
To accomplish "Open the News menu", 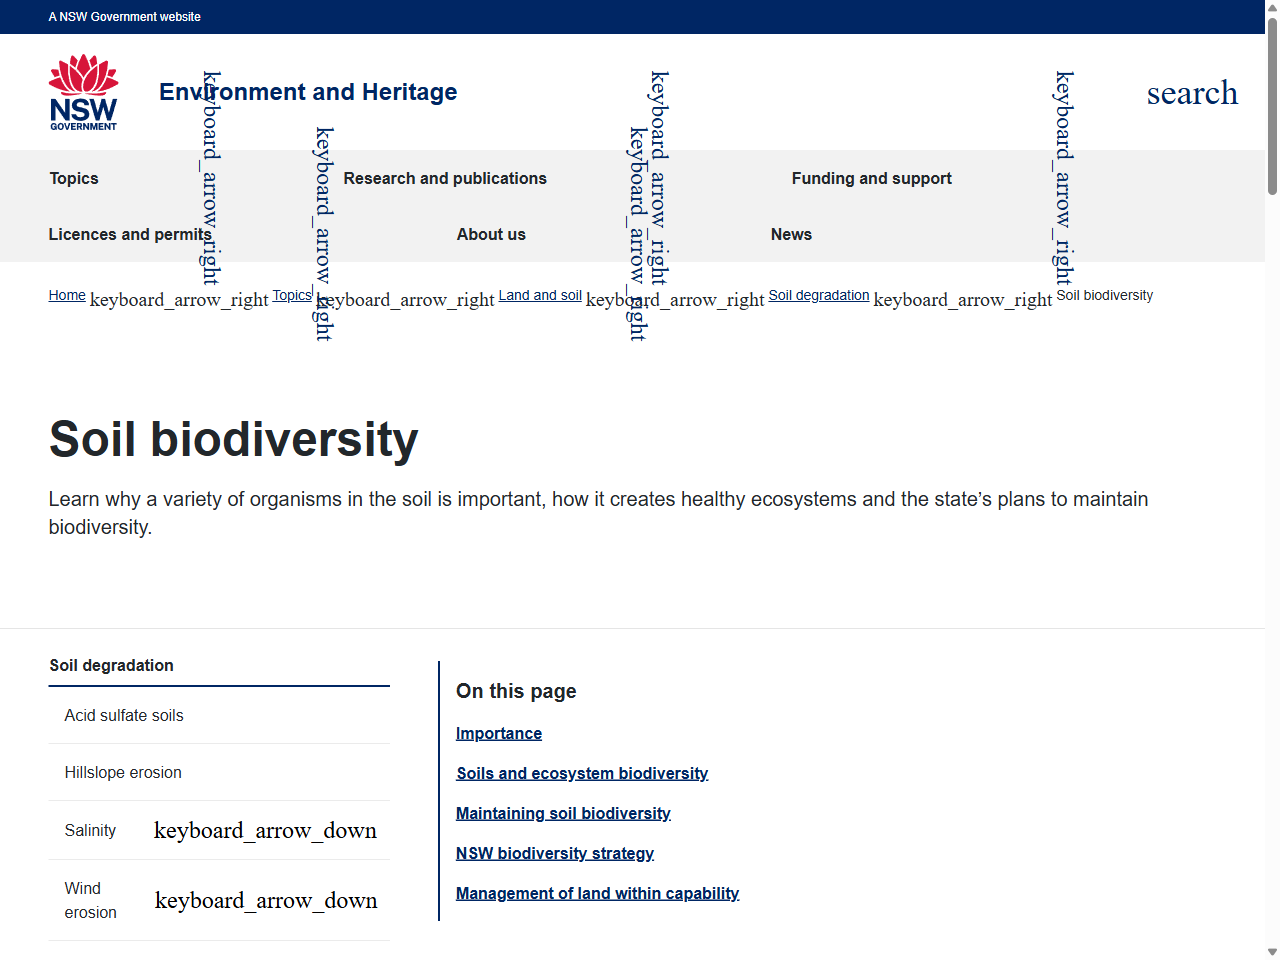I will coord(791,234).
